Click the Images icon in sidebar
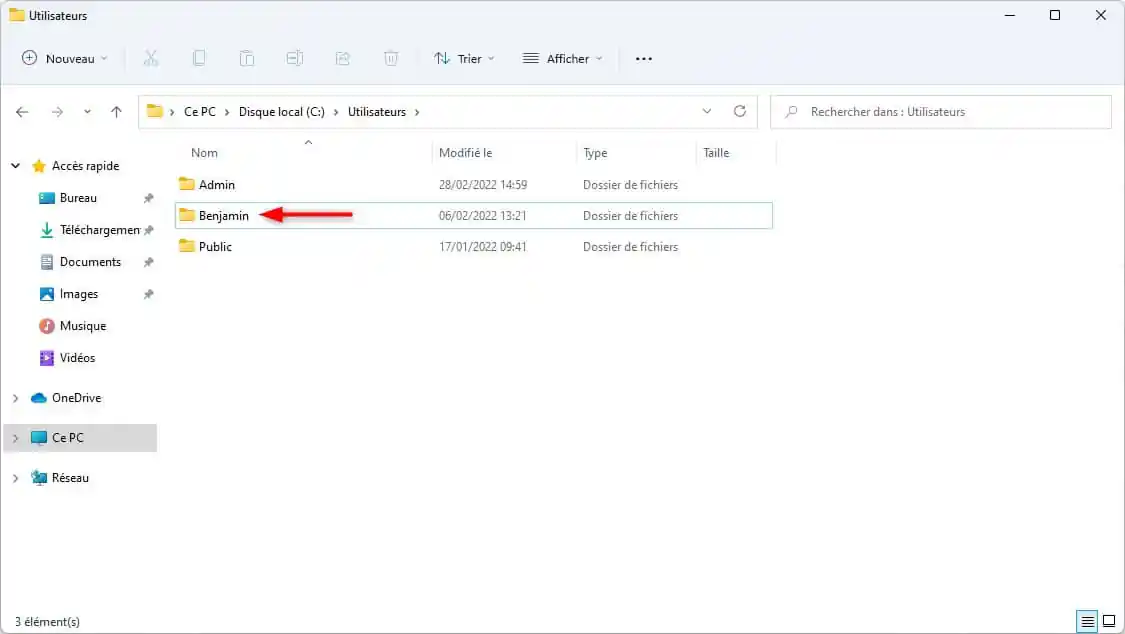This screenshot has height=634, width=1125. (x=47, y=294)
